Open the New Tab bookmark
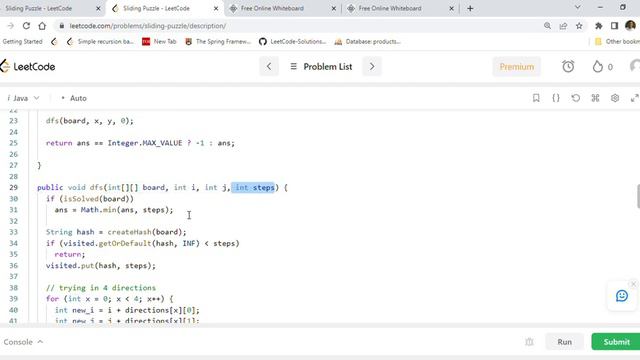The height and width of the screenshot is (360, 640). (159, 41)
